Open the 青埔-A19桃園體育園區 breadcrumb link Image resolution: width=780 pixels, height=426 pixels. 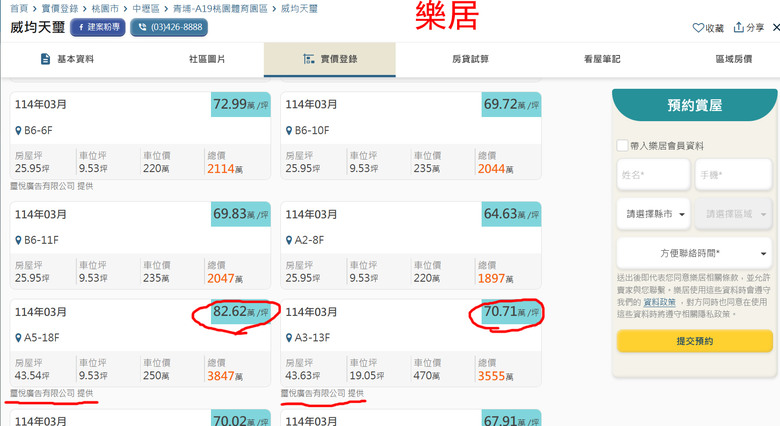click(220, 8)
